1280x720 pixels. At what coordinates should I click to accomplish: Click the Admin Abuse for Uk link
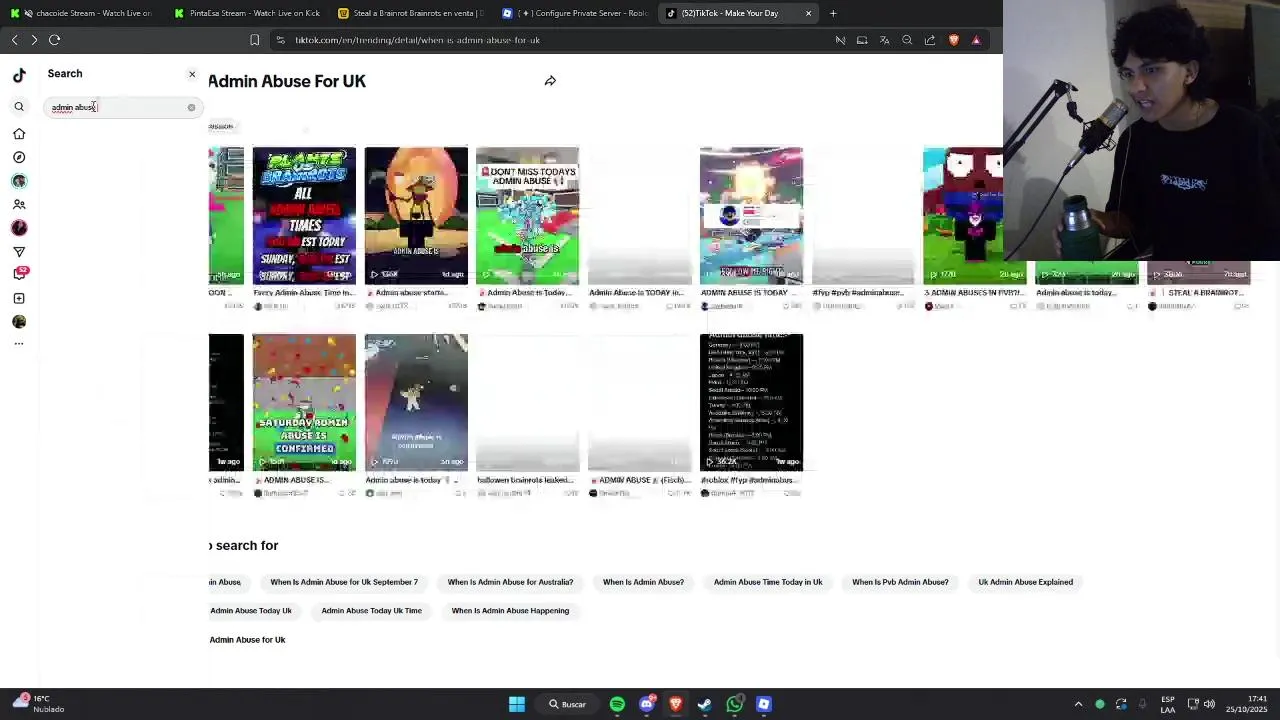coord(247,640)
